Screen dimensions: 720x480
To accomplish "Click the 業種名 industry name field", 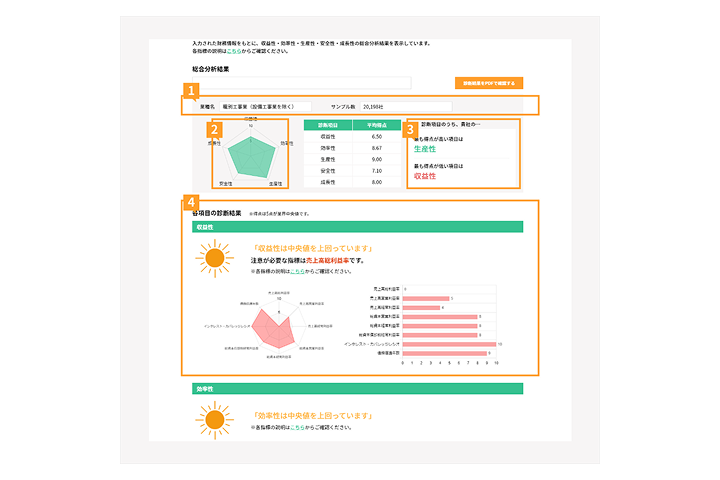I will [267, 106].
